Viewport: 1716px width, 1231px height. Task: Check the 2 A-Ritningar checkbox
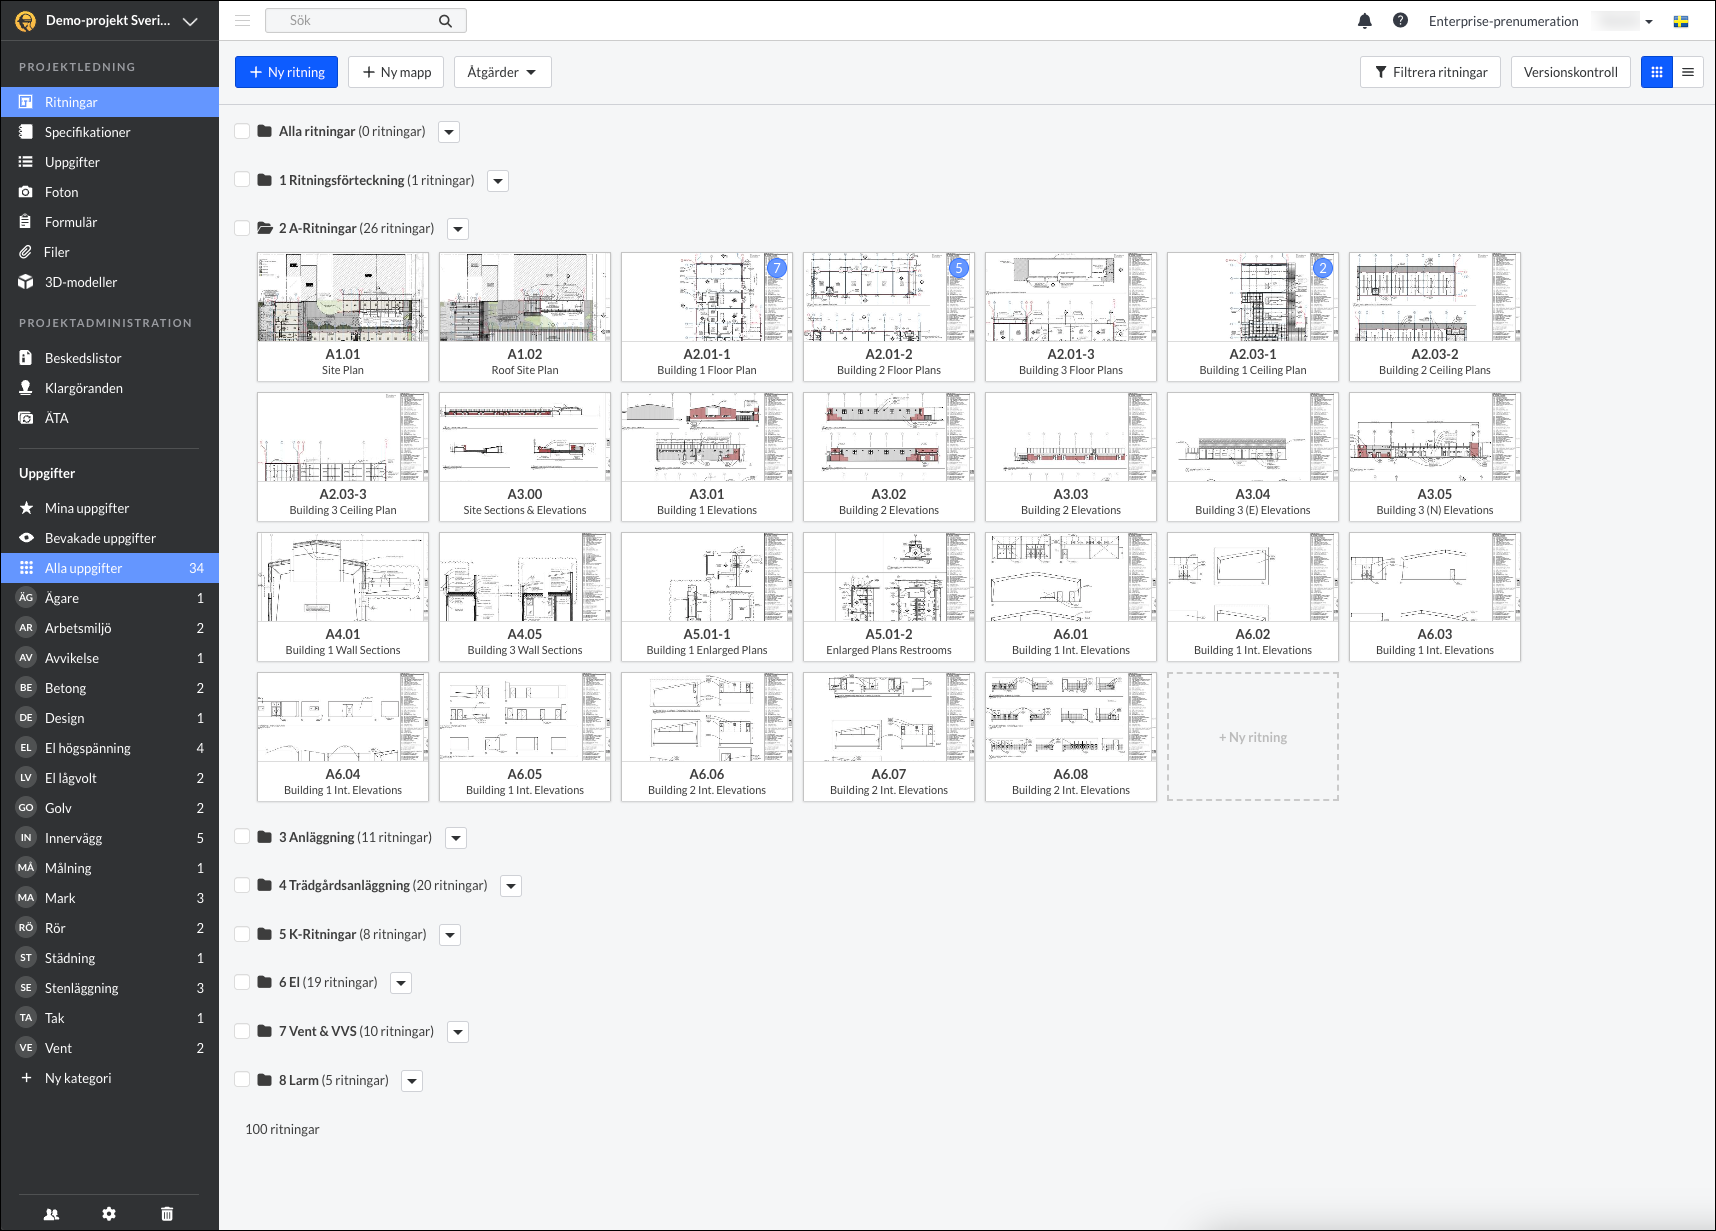[x=242, y=228]
